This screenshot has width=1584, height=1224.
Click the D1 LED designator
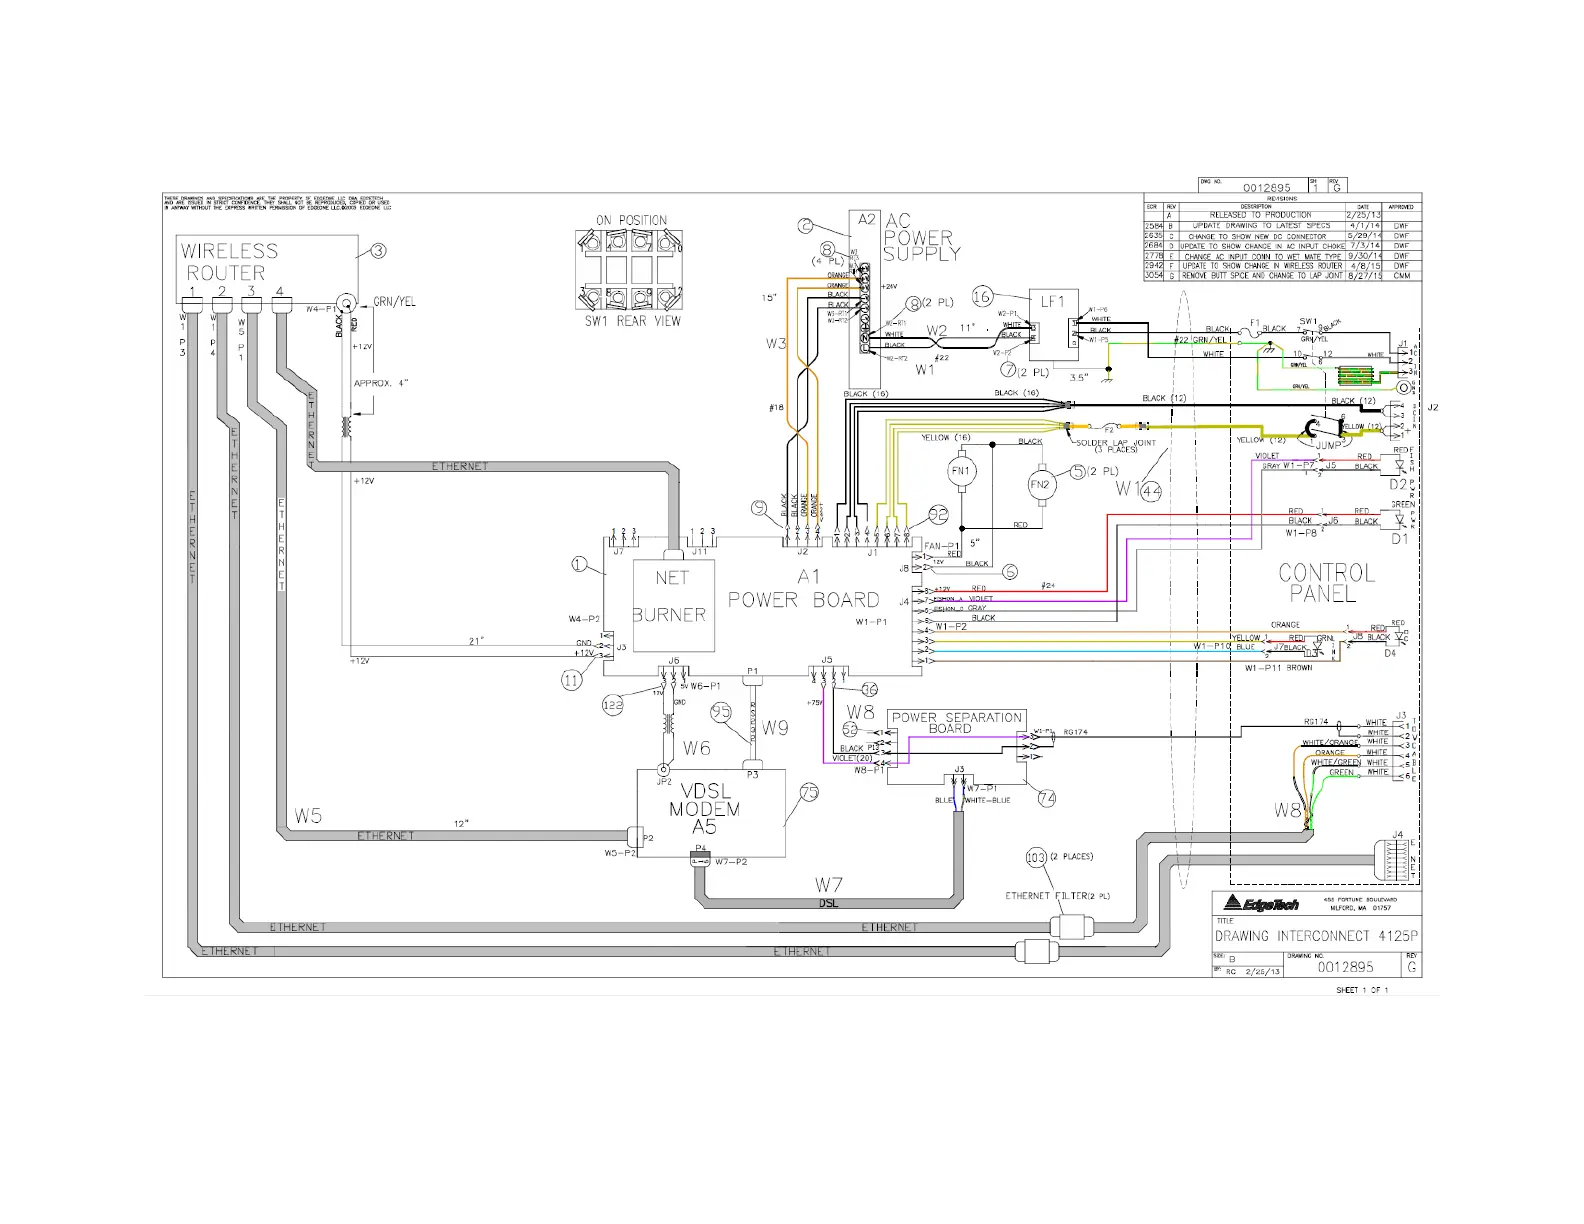tap(1399, 538)
